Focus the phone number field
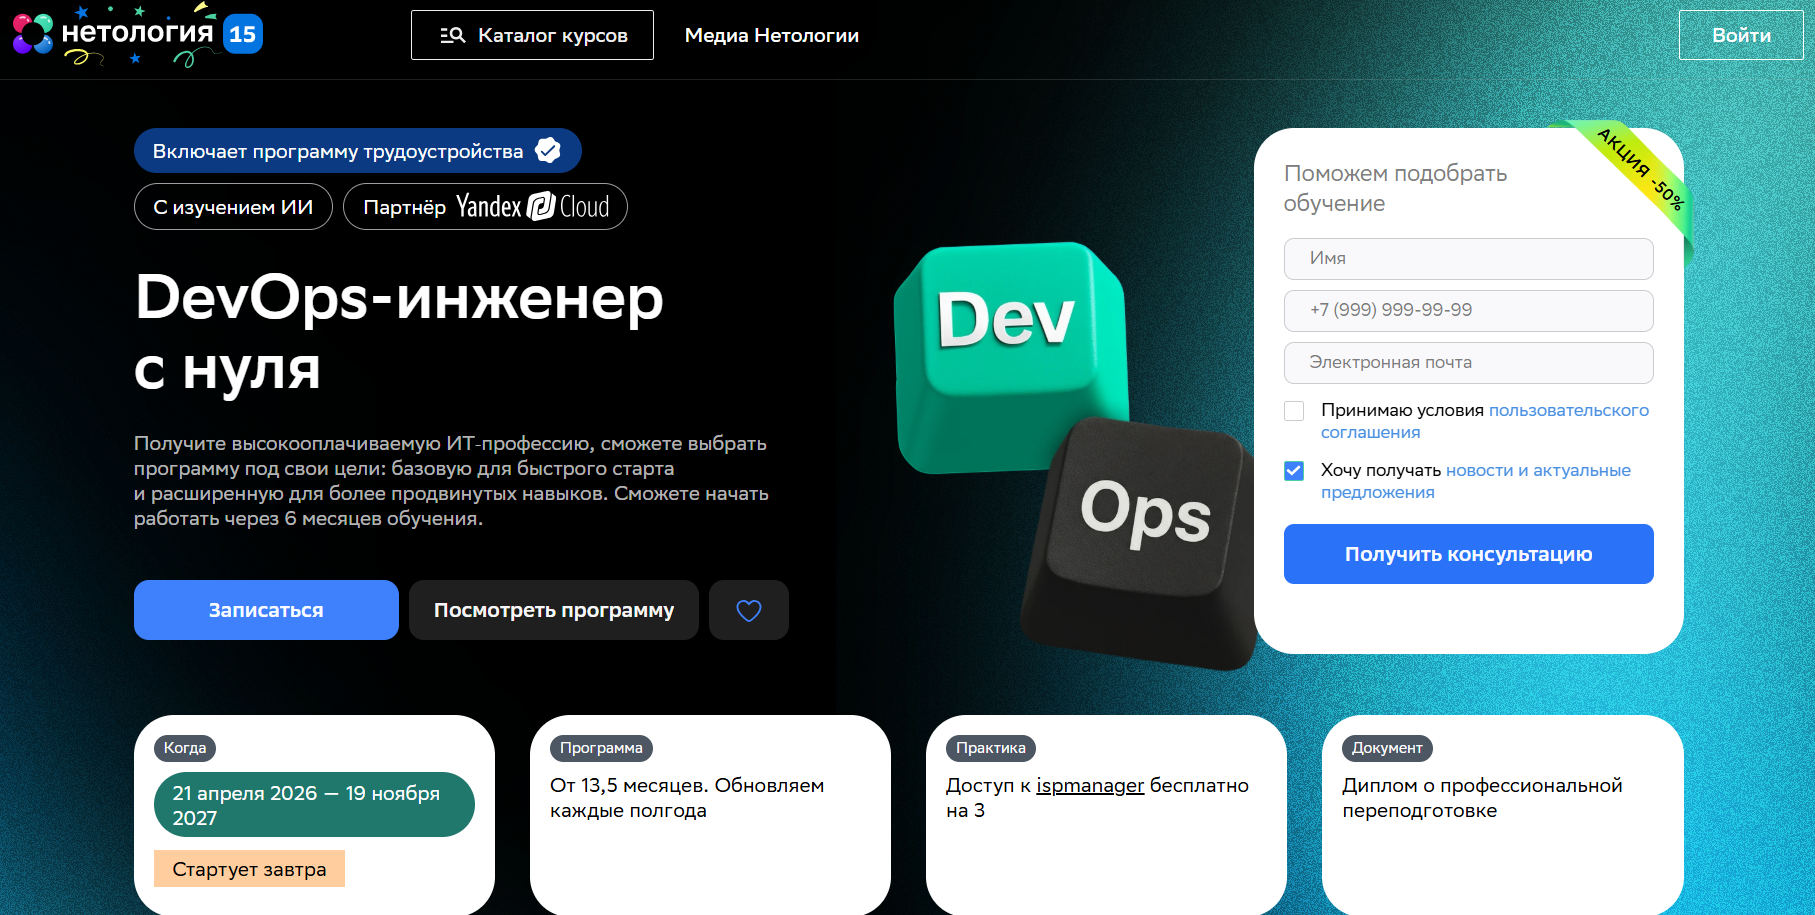 pyautogui.click(x=1468, y=311)
